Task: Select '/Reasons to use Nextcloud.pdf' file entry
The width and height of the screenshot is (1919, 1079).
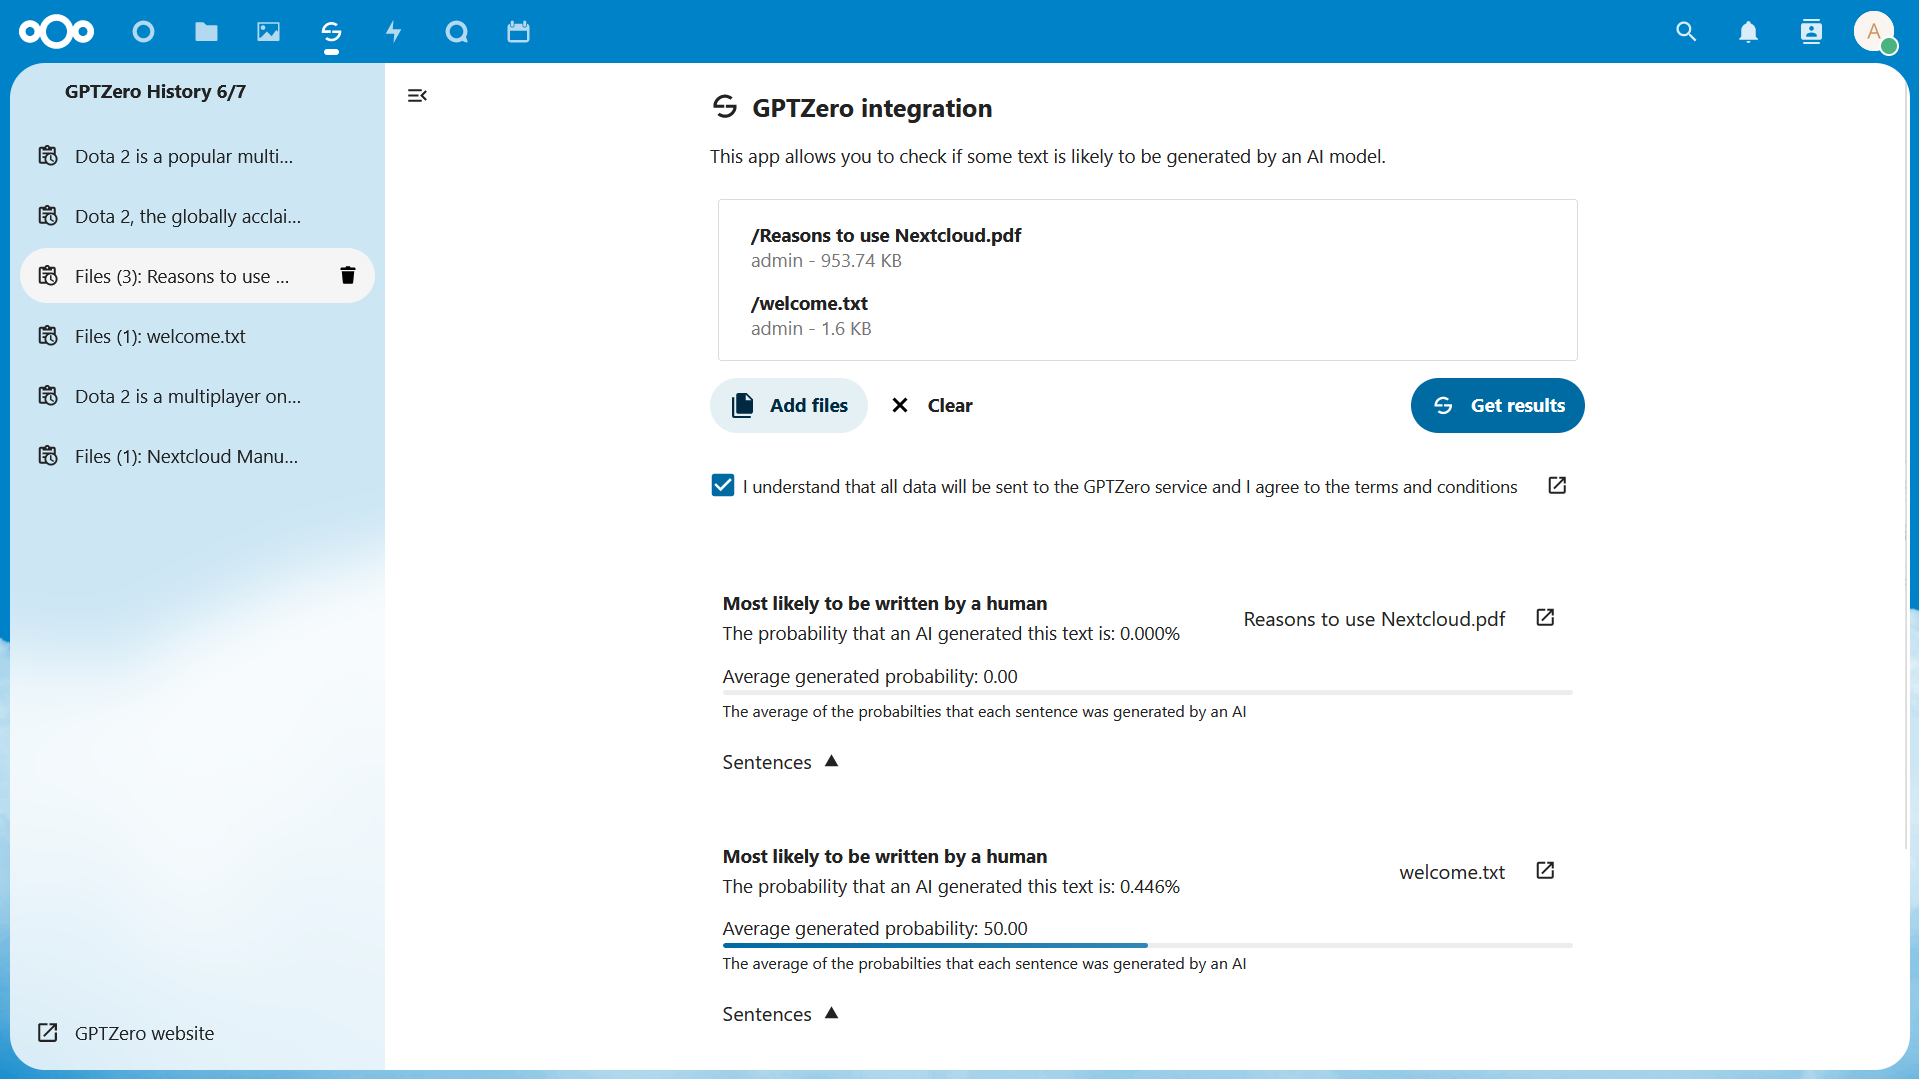Action: (886, 247)
